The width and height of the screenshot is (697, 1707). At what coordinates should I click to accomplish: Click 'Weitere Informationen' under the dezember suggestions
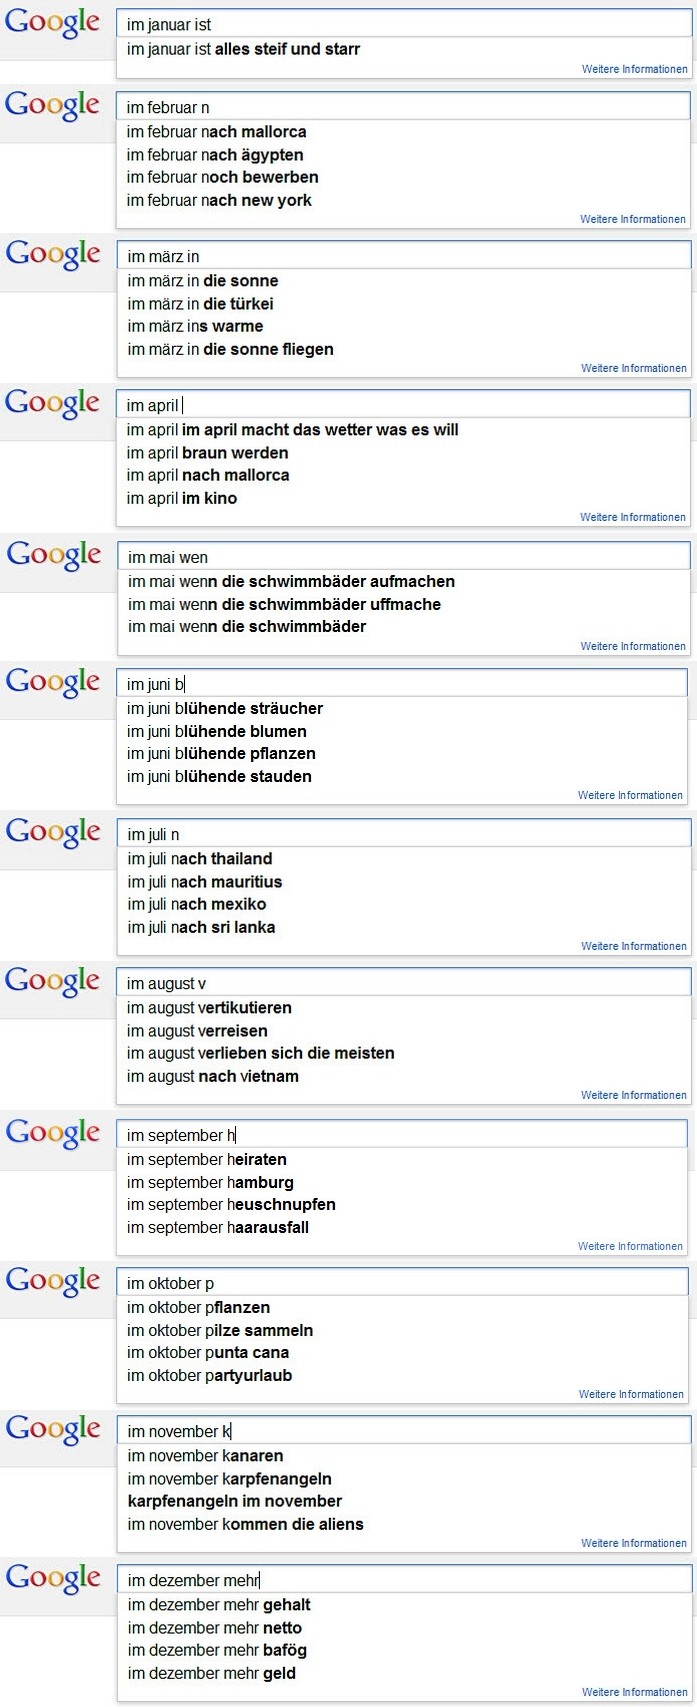click(634, 1693)
